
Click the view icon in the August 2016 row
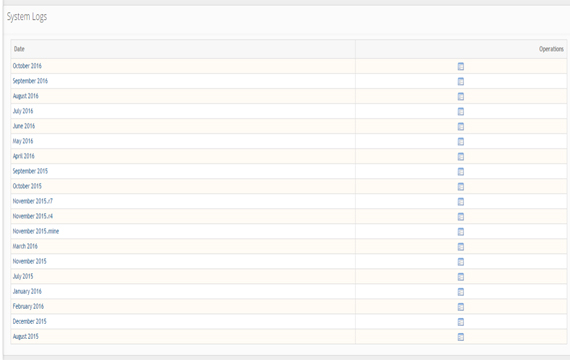(461, 96)
